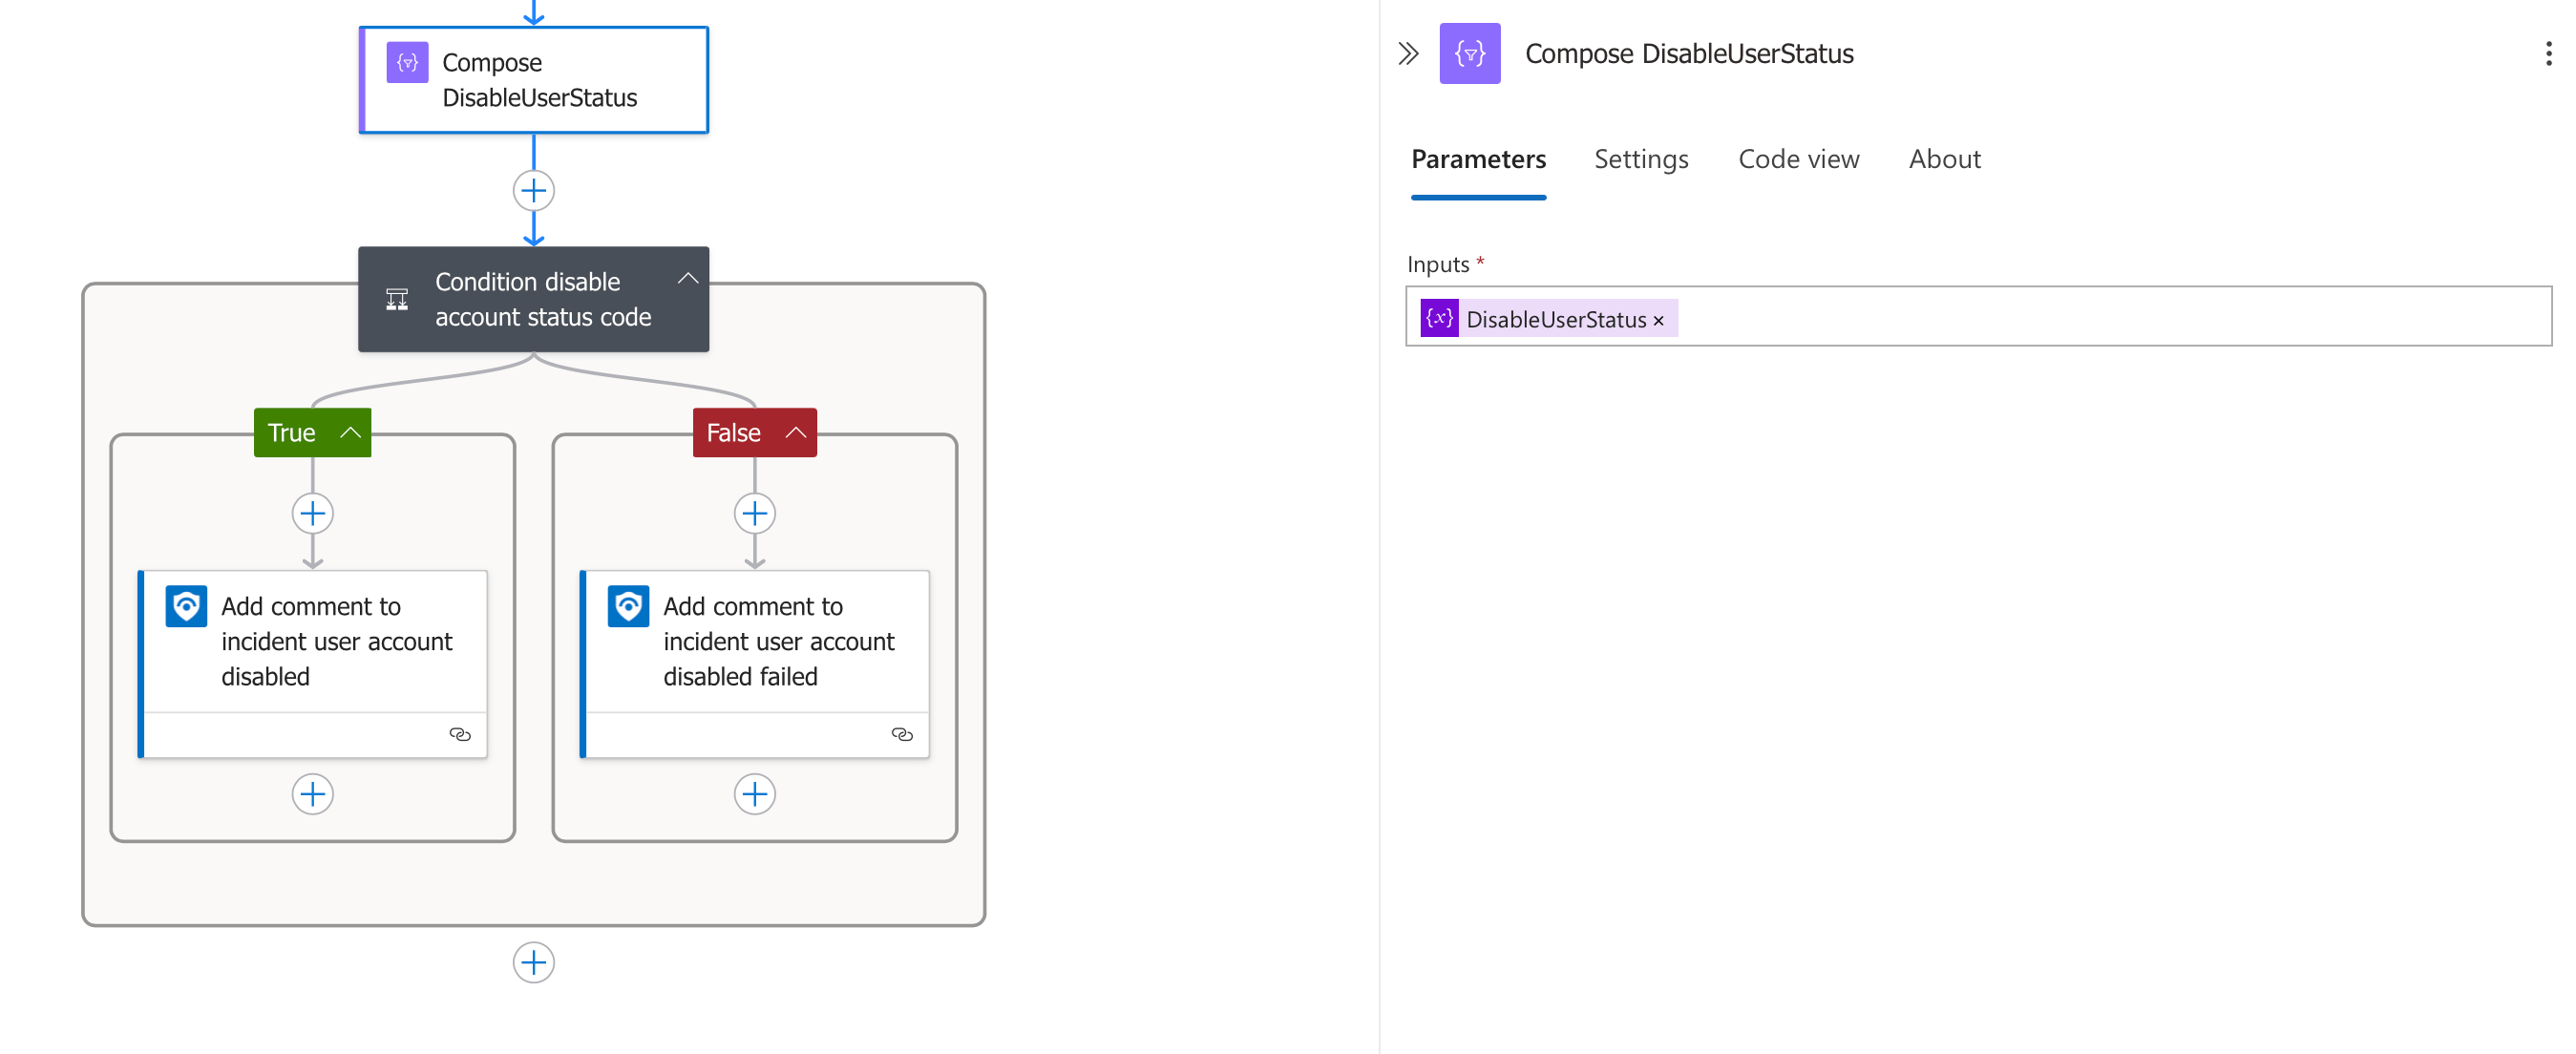
Task: Click the True branch label
Action: 291,433
